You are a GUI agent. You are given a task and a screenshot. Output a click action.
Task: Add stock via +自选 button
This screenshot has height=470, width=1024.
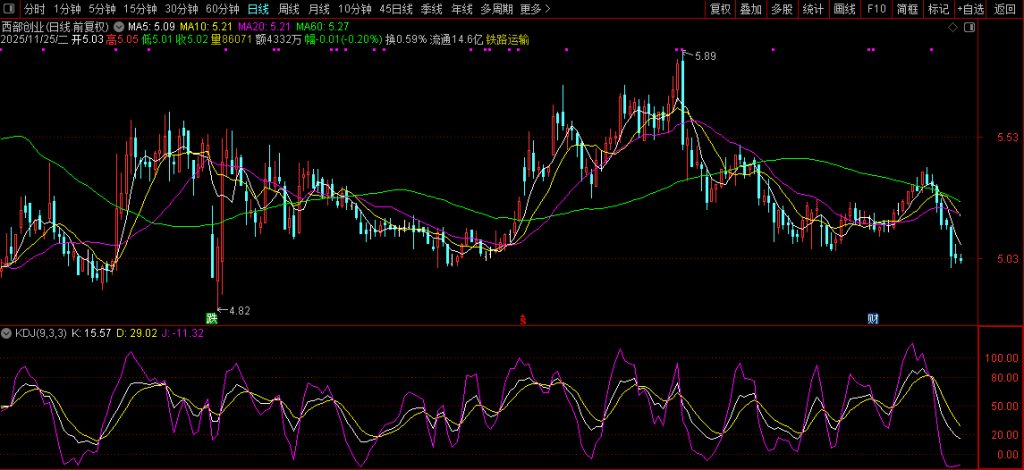click(970, 9)
